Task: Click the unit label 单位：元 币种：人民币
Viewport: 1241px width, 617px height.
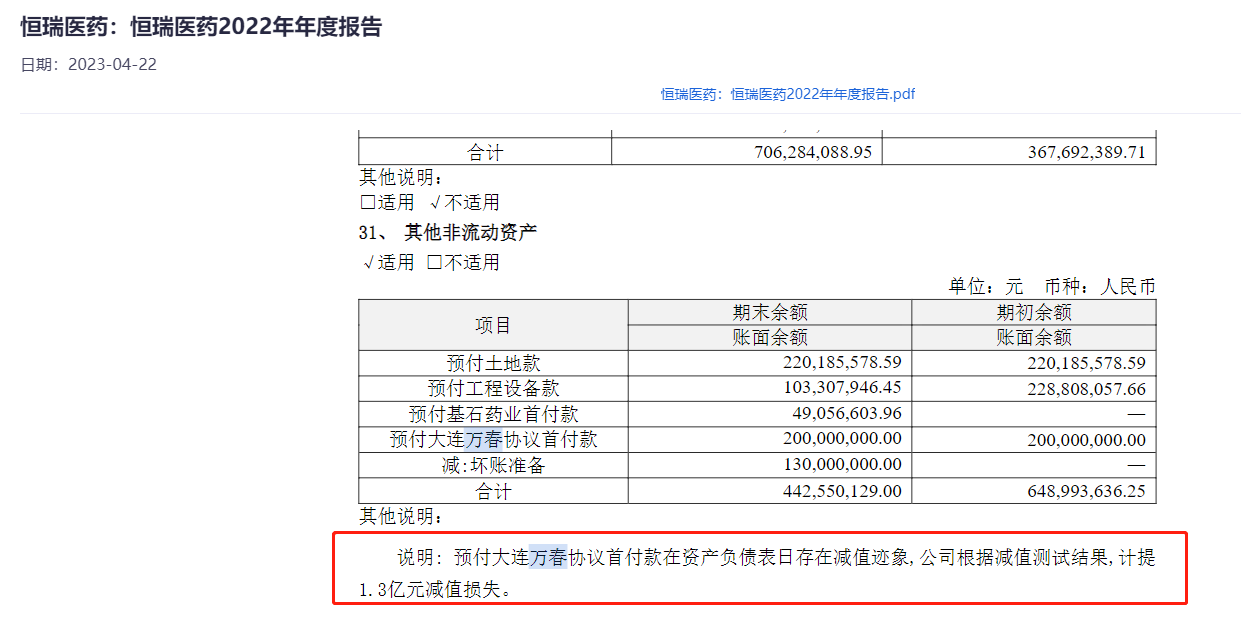Action: (1052, 287)
